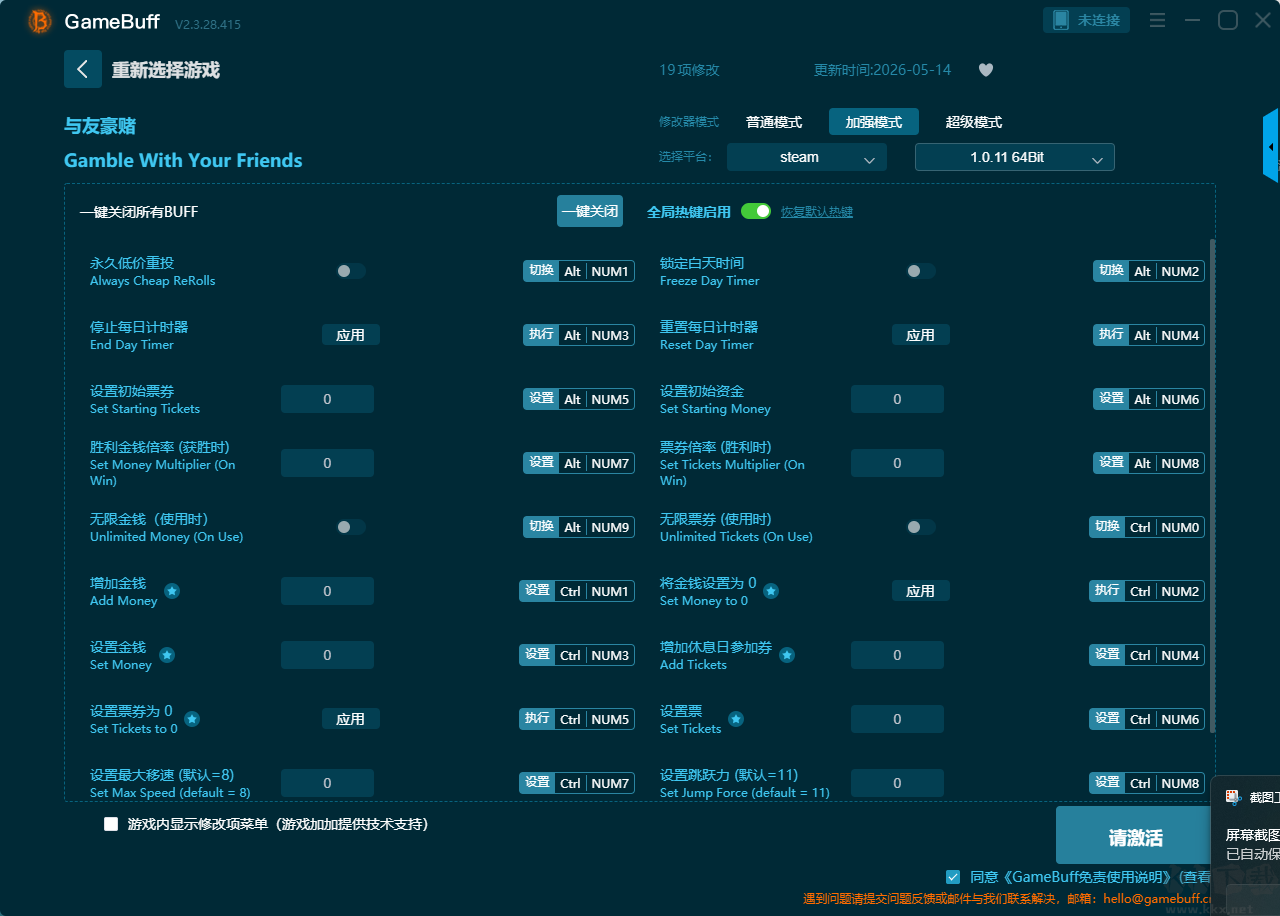Click Set Starting Tickets value field
Image resolution: width=1280 pixels, height=916 pixels.
tap(327, 399)
